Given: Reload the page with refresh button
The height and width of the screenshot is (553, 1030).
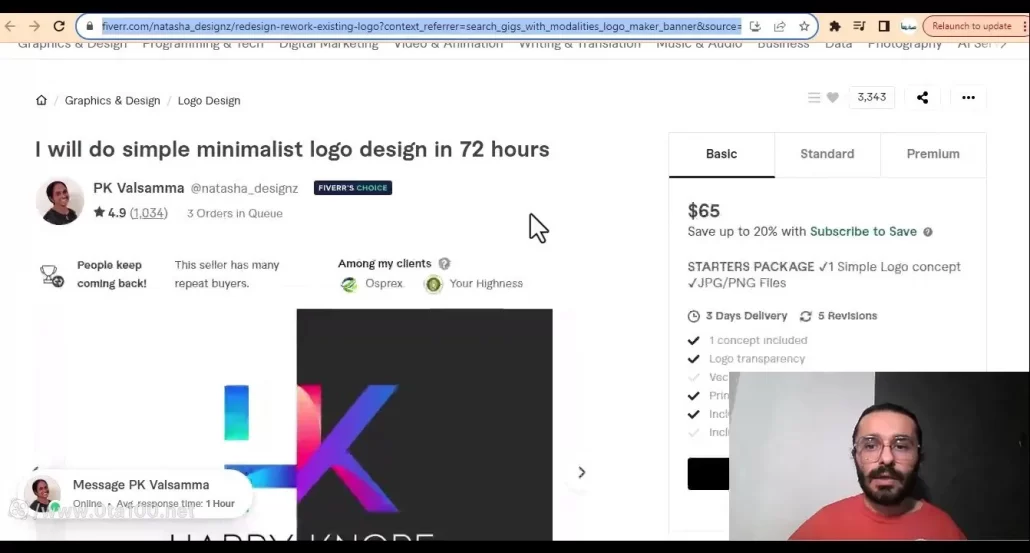Looking at the screenshot, I should 59,26.
